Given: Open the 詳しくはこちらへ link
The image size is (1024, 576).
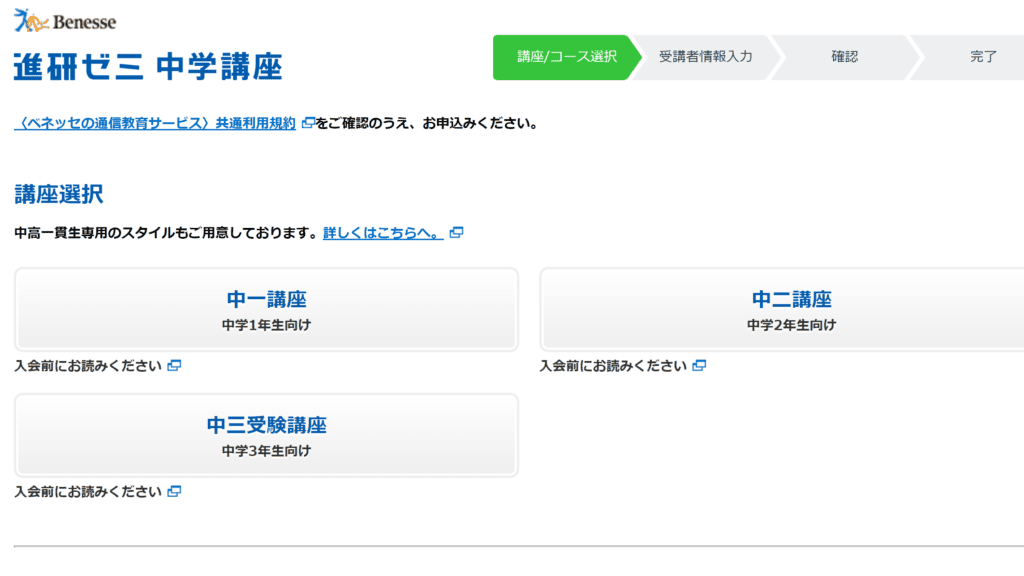Looking at the screenshot, I should pyautogui.click(x=383, y=233).
